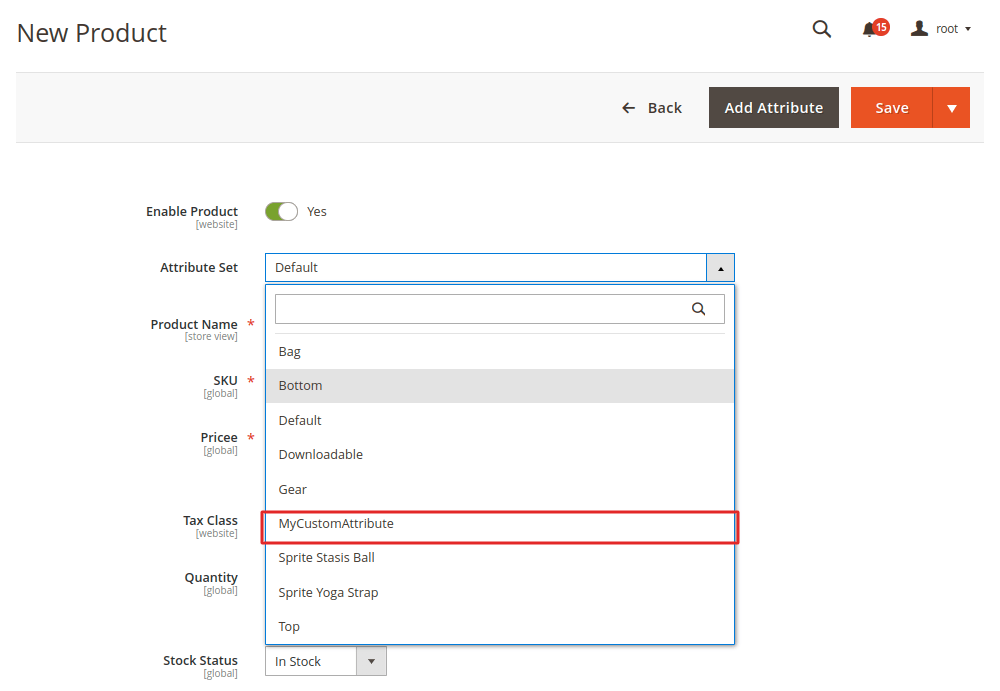Open the Stock Status In Stock dropdown

[326, 661]
